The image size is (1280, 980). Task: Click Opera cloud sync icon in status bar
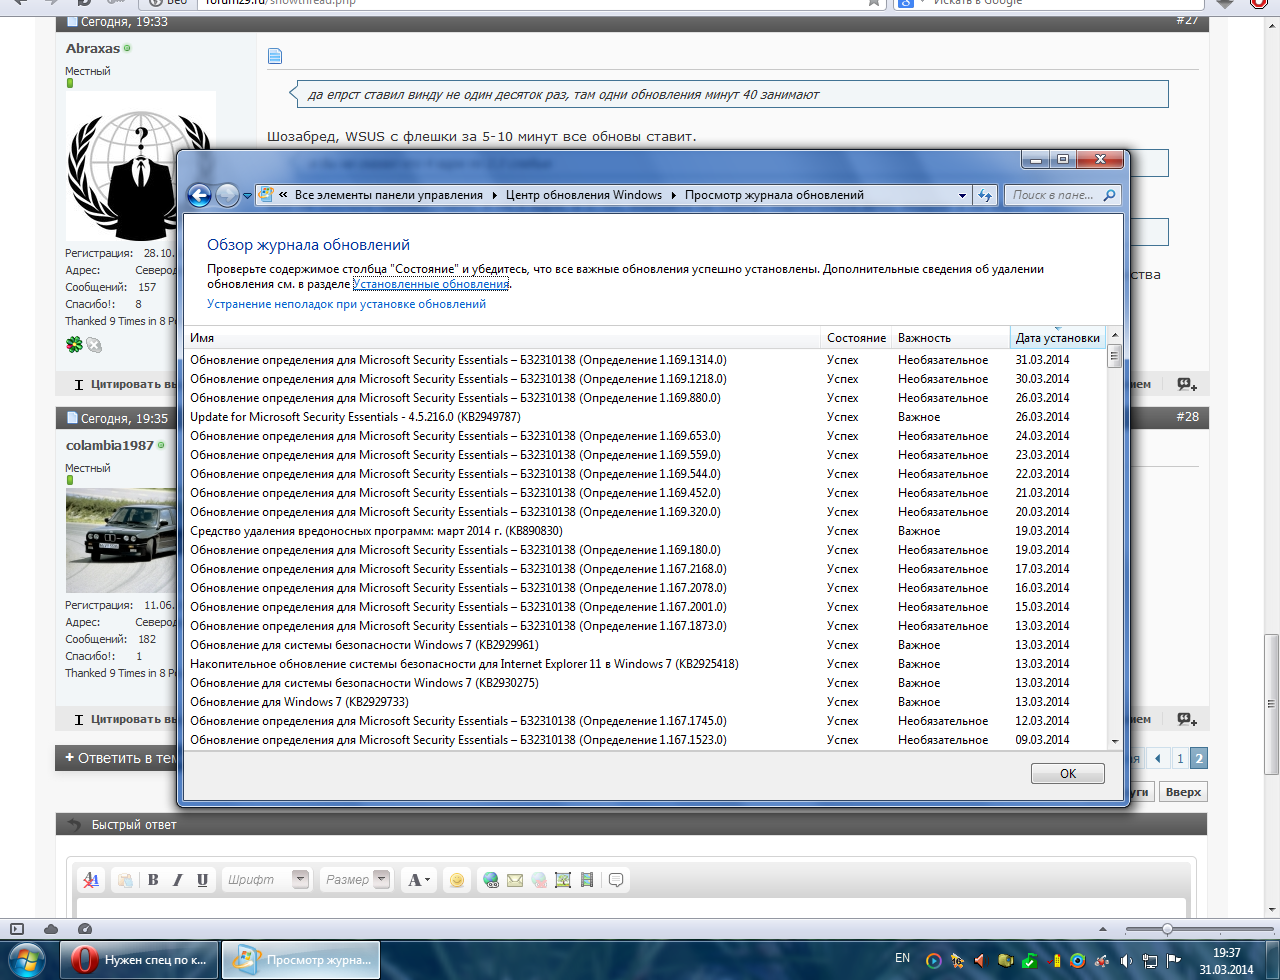51,929
